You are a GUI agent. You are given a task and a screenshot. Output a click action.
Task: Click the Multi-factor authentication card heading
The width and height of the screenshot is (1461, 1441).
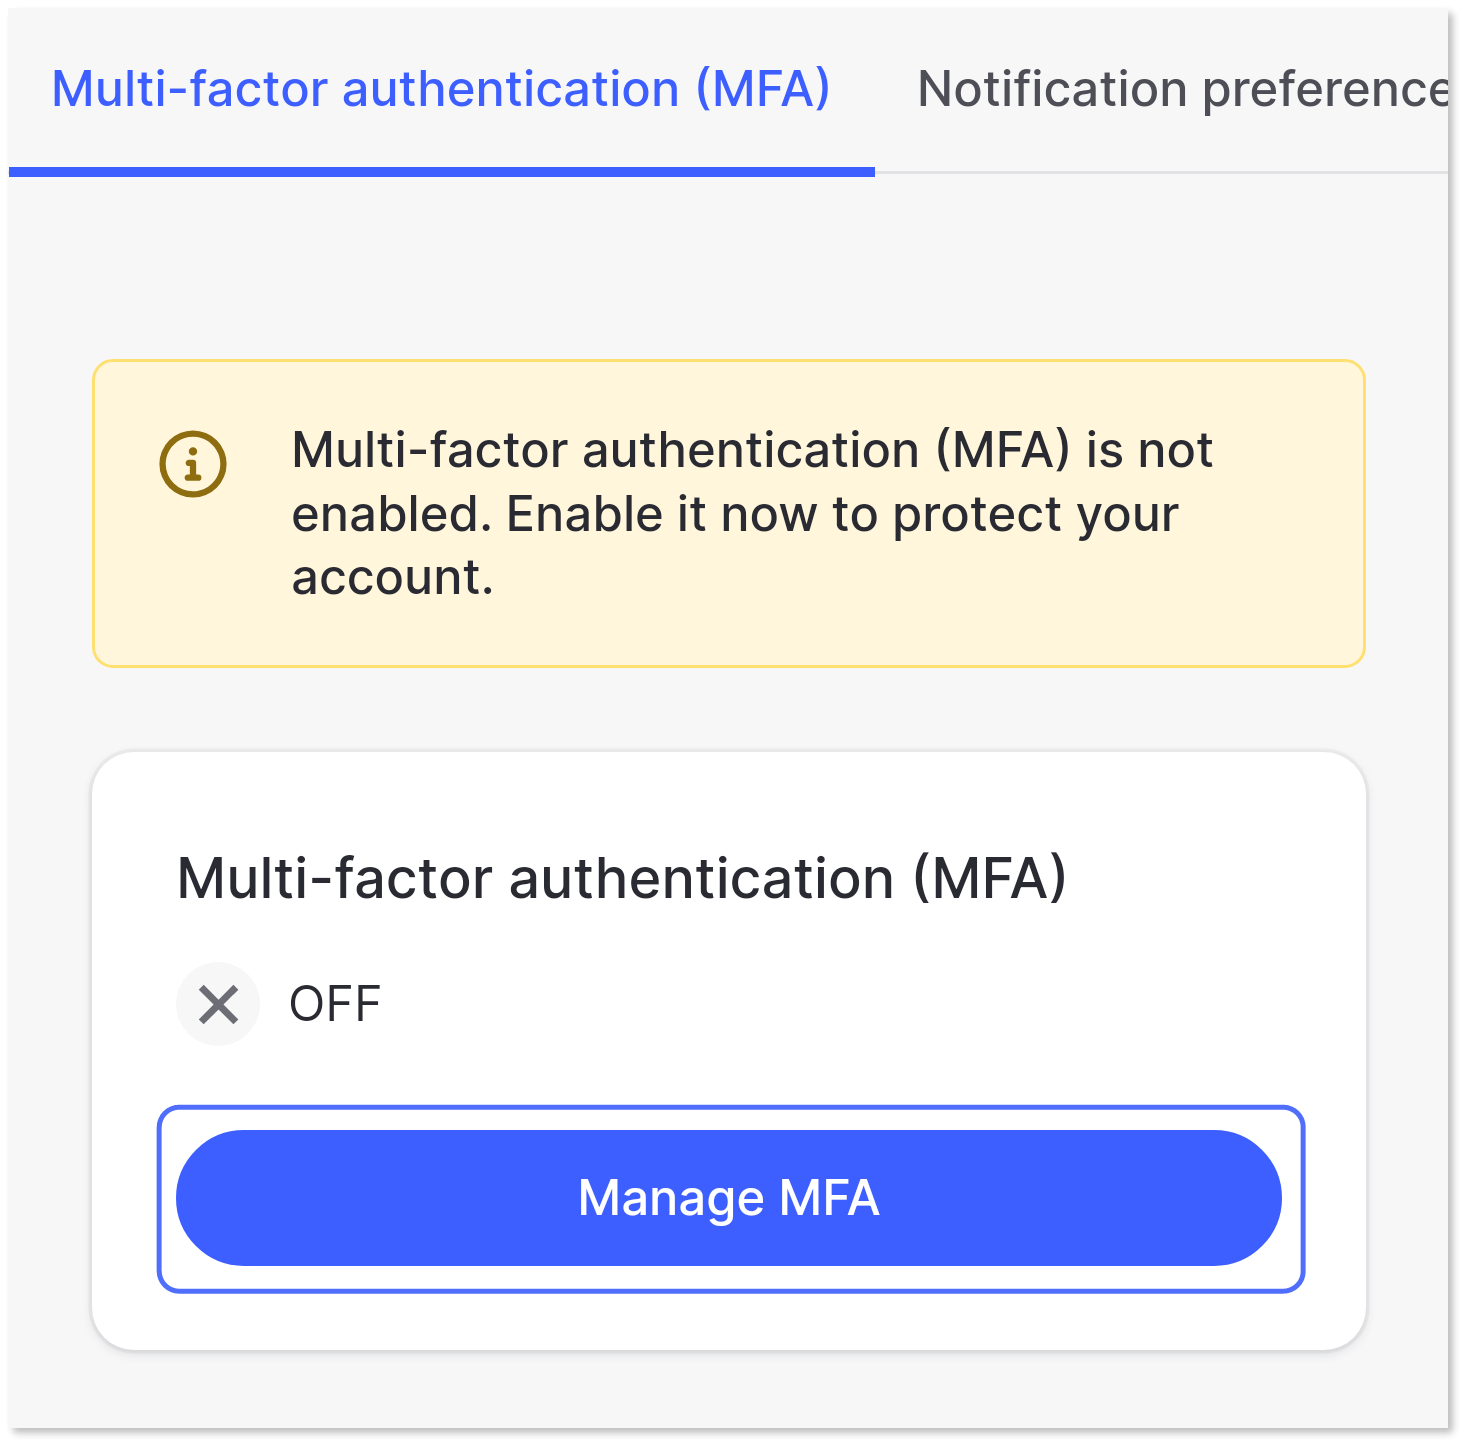click(x=622, y=880)
